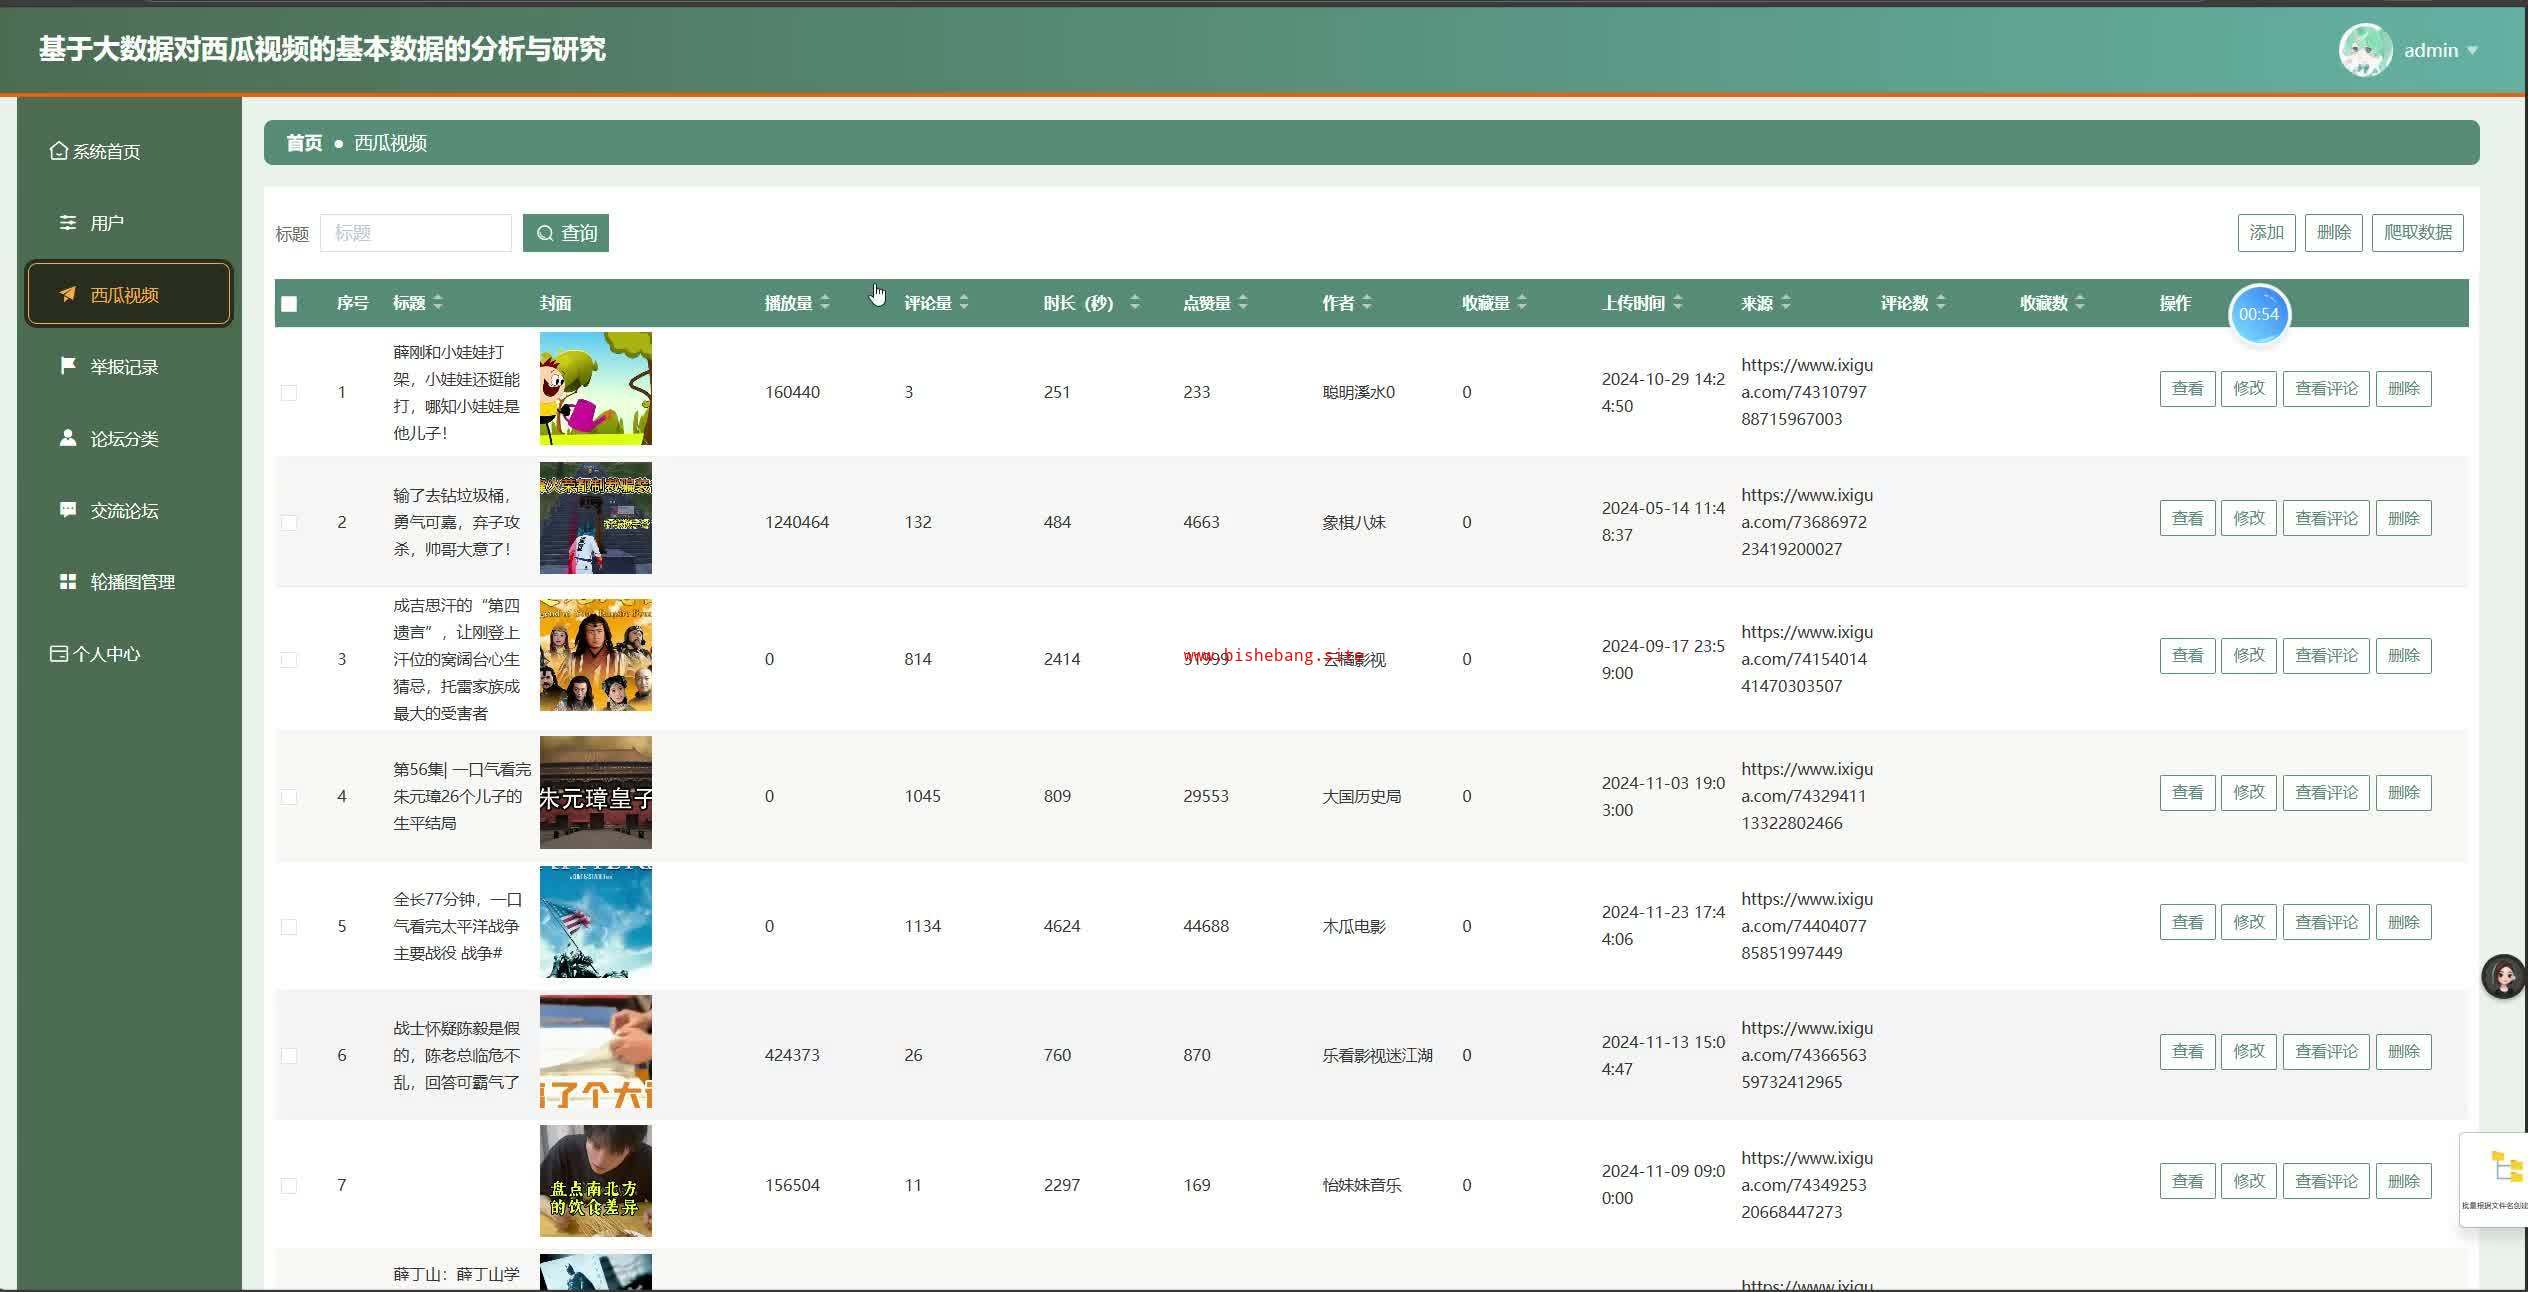
Task: Sort table by 播放量 column arrows
Action: pos(825,303)
